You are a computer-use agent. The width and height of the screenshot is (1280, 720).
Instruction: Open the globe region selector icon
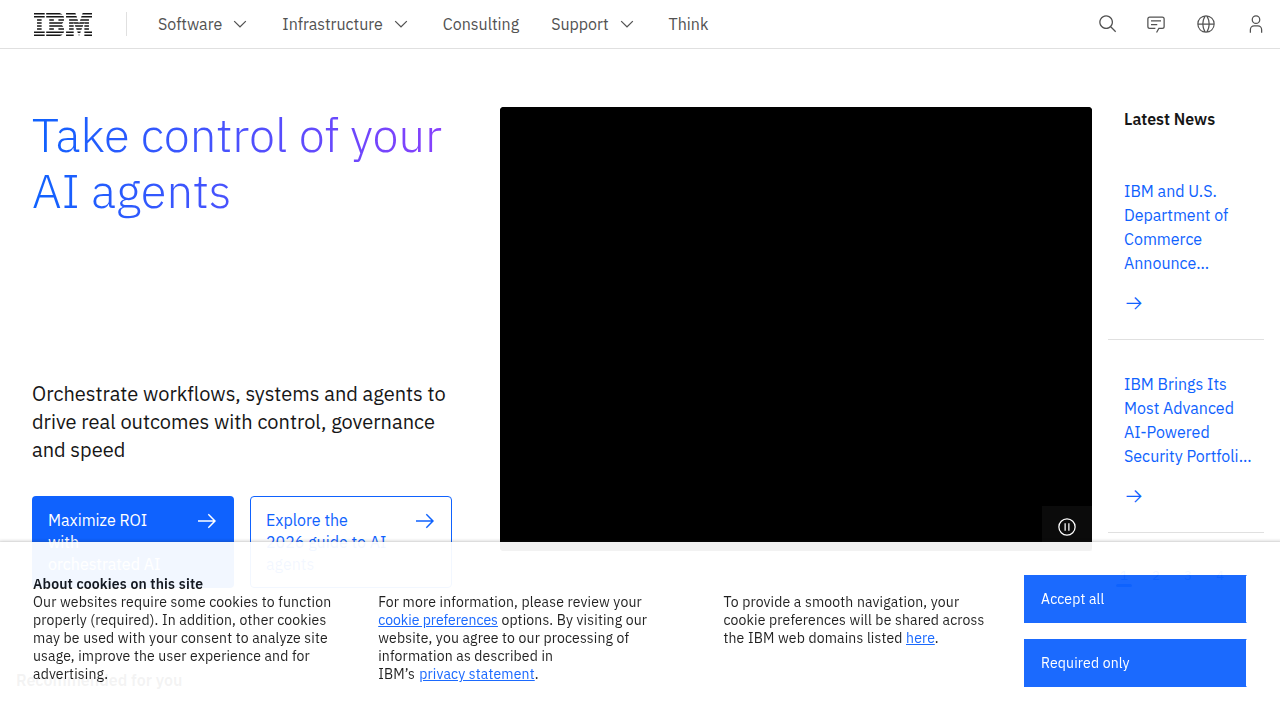[1206, 24]
